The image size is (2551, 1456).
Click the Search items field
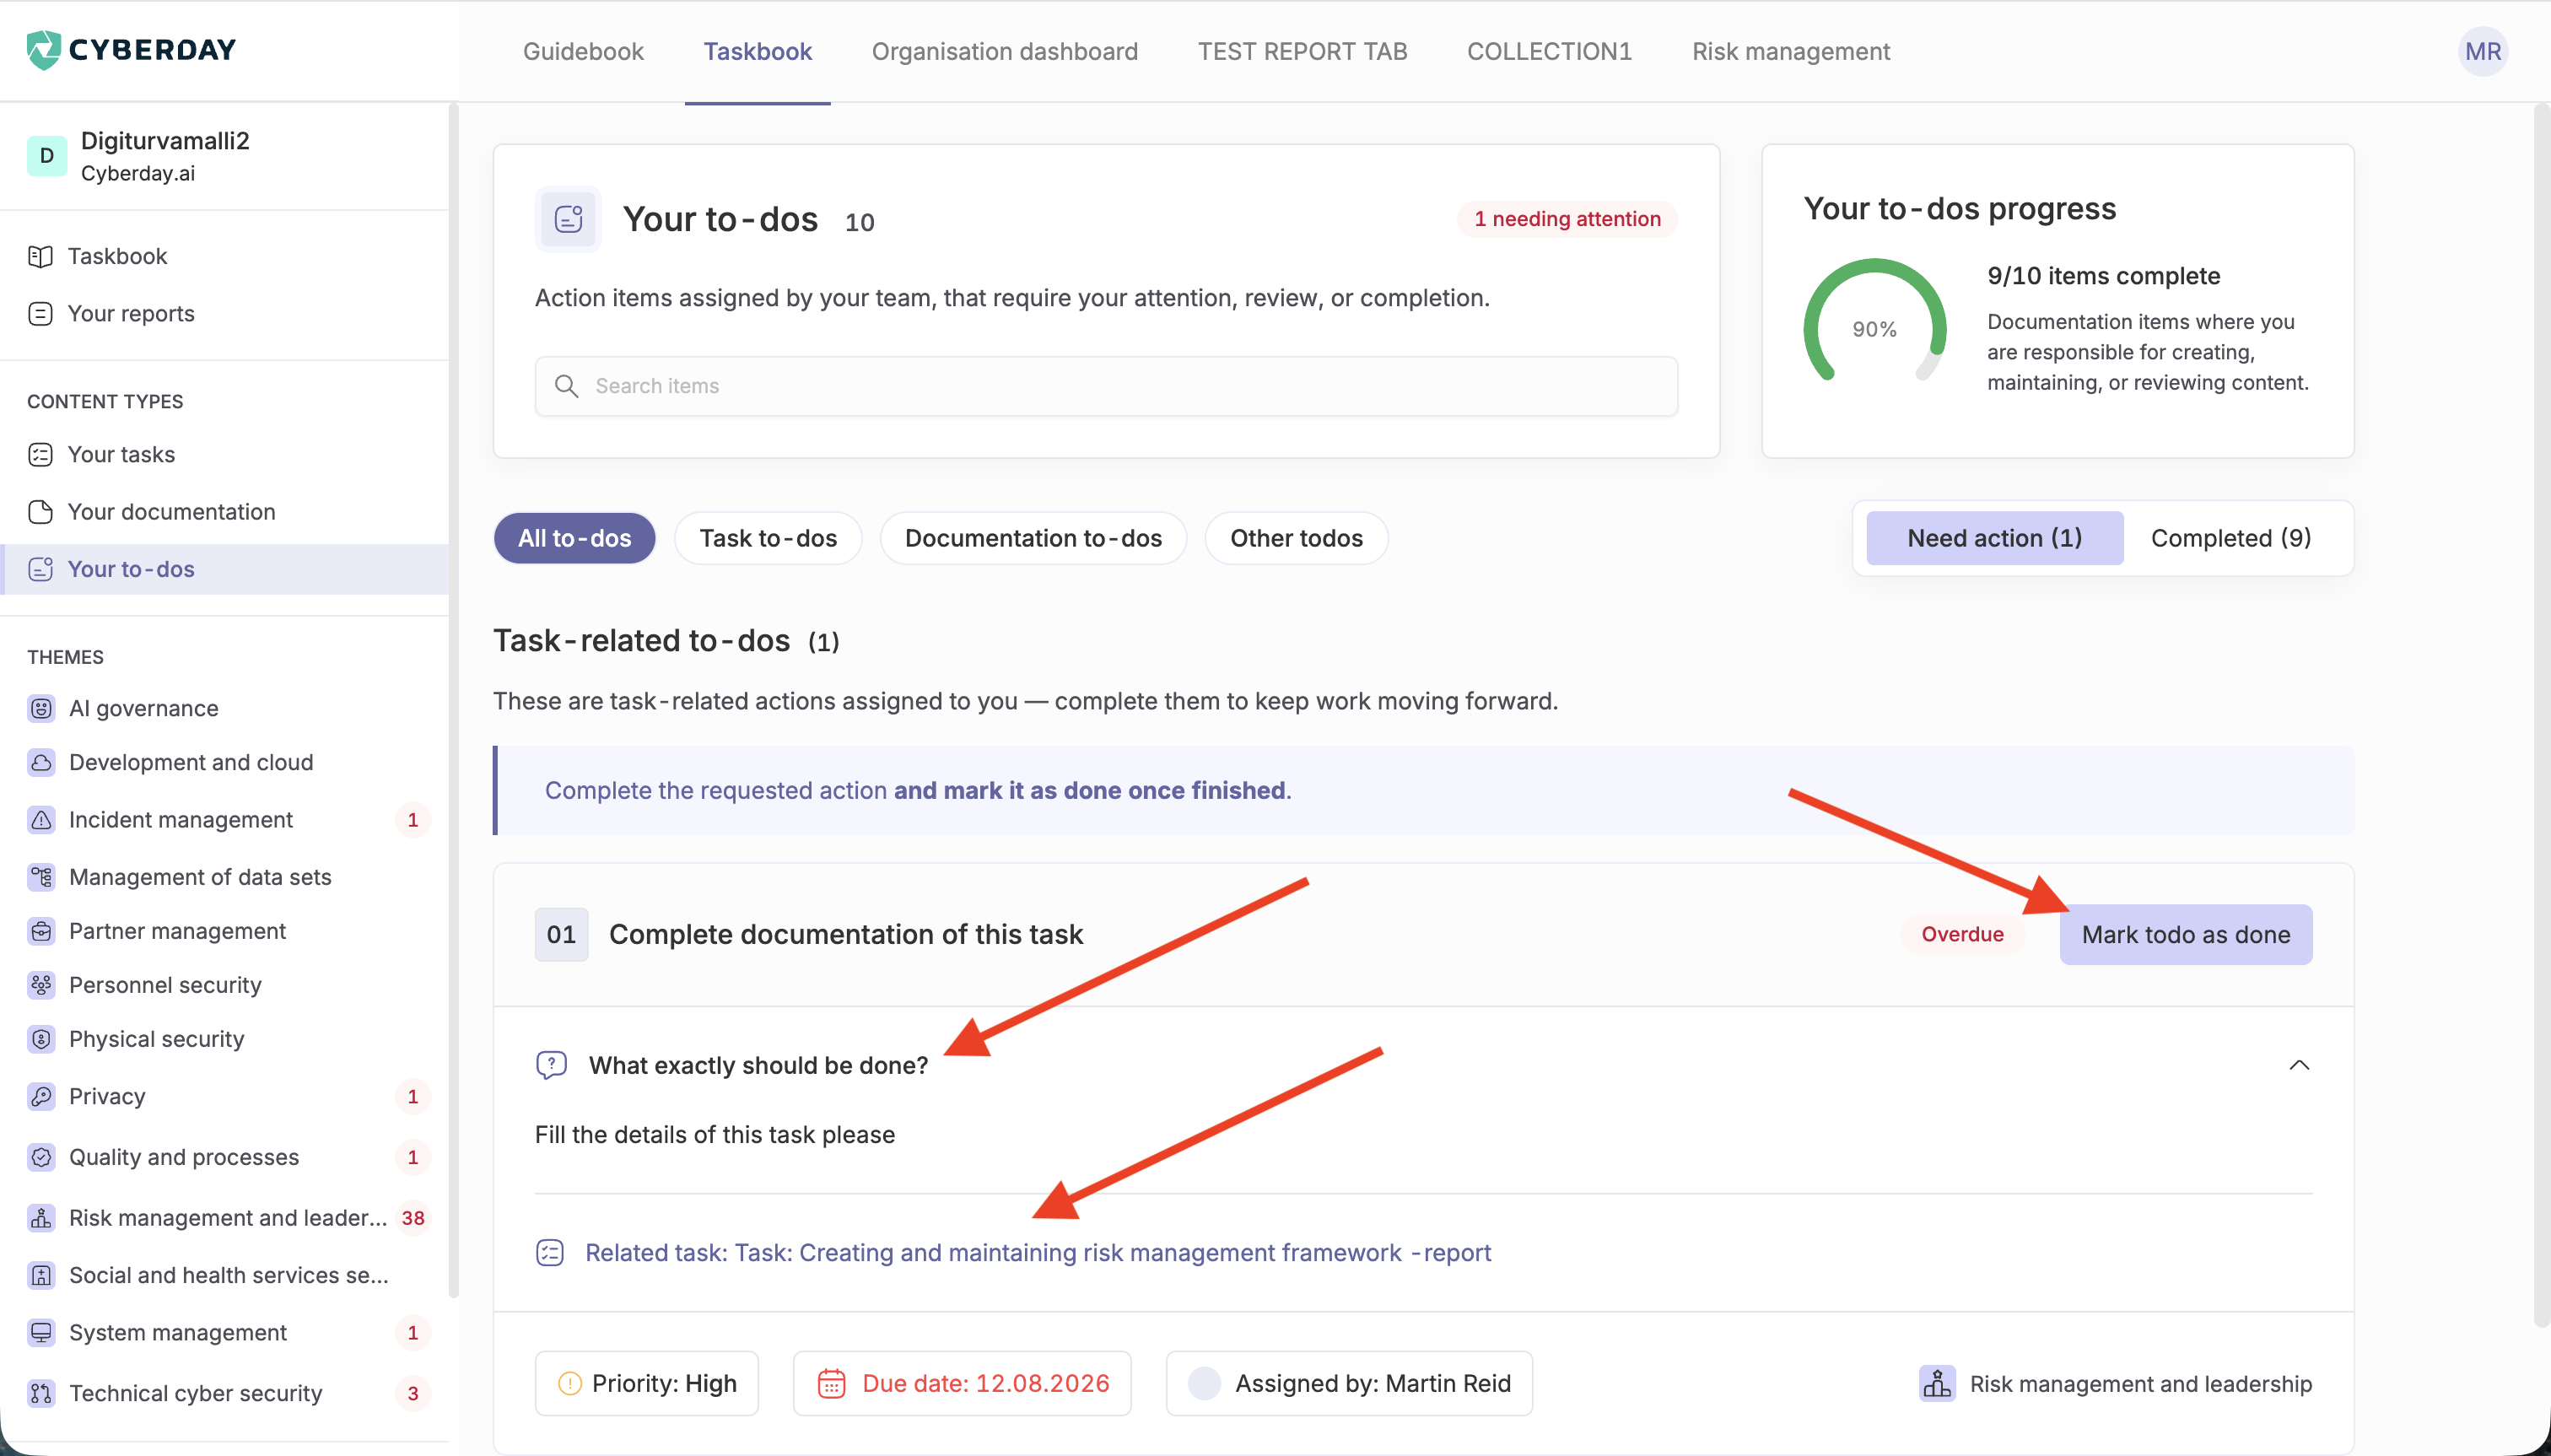pyautogui.click(x=1106, y=386)
